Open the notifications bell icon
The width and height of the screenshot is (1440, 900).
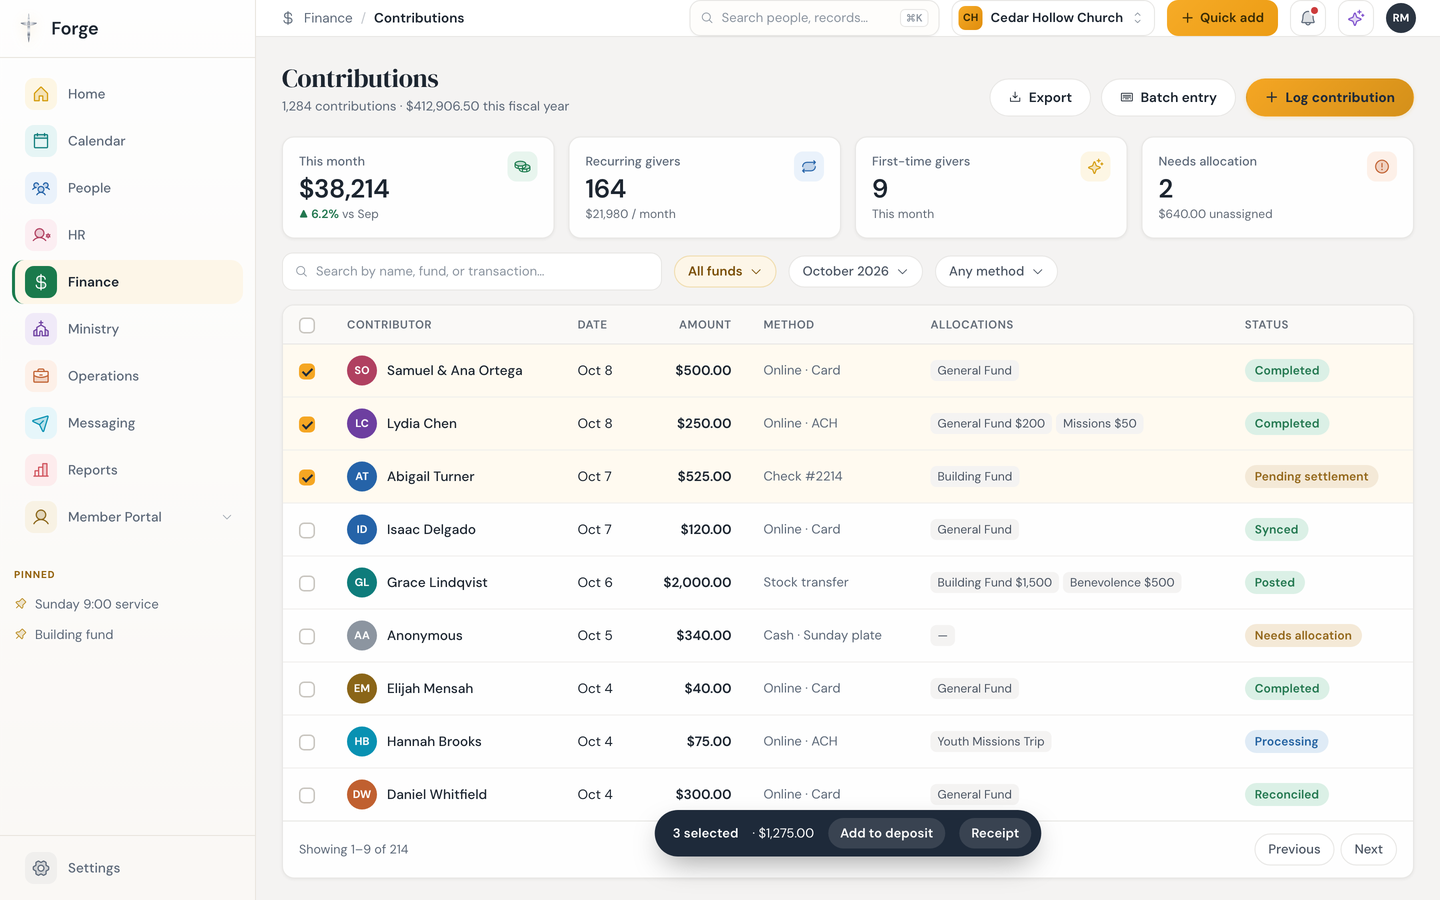[1308, 18]
